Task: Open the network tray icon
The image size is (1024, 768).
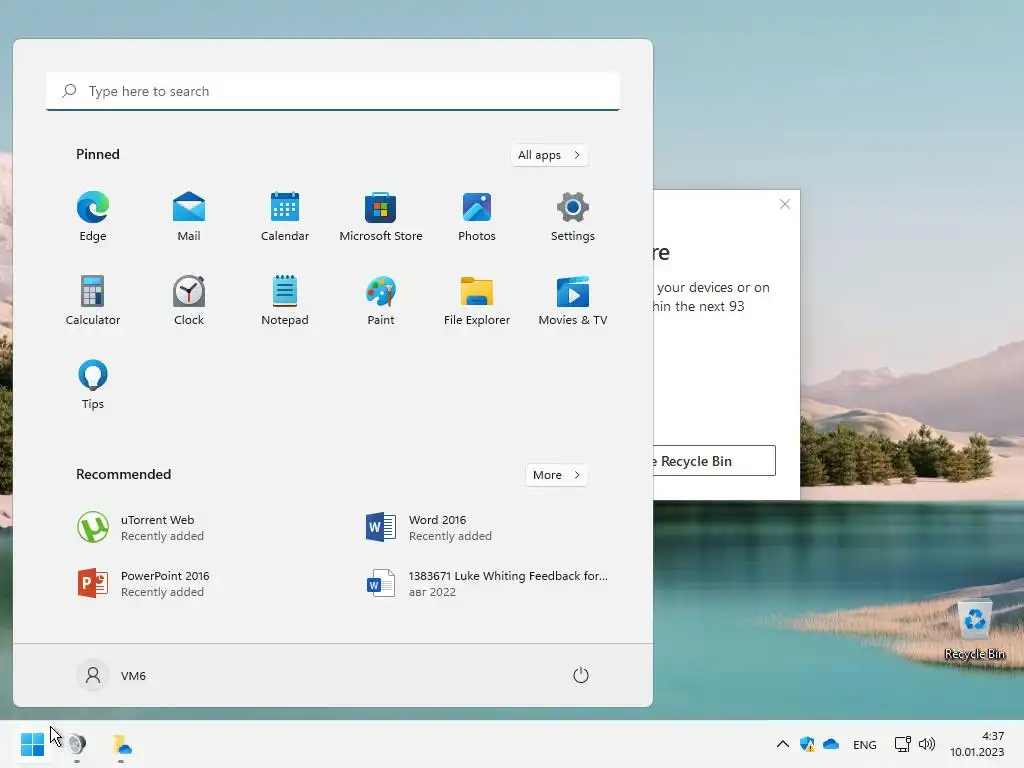Action: click(903, 744)
